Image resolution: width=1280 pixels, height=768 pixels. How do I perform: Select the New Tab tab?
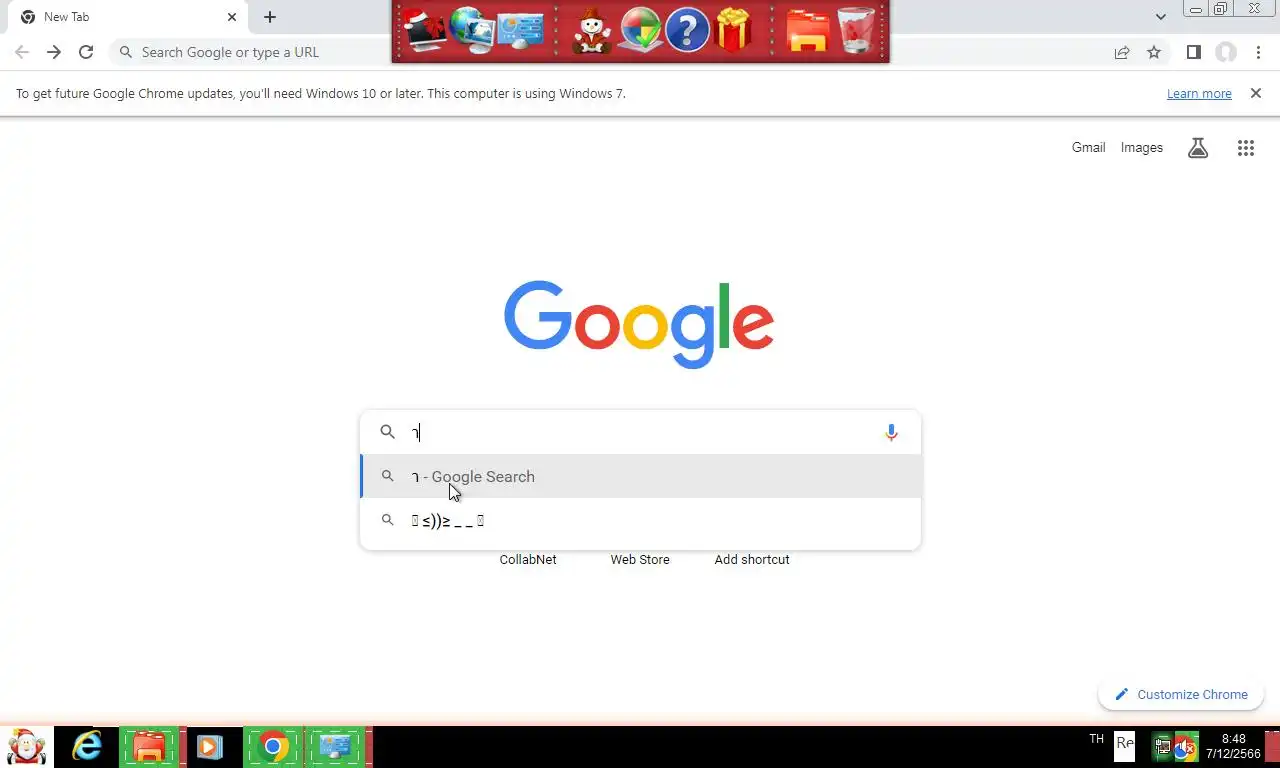coord(130,17)
